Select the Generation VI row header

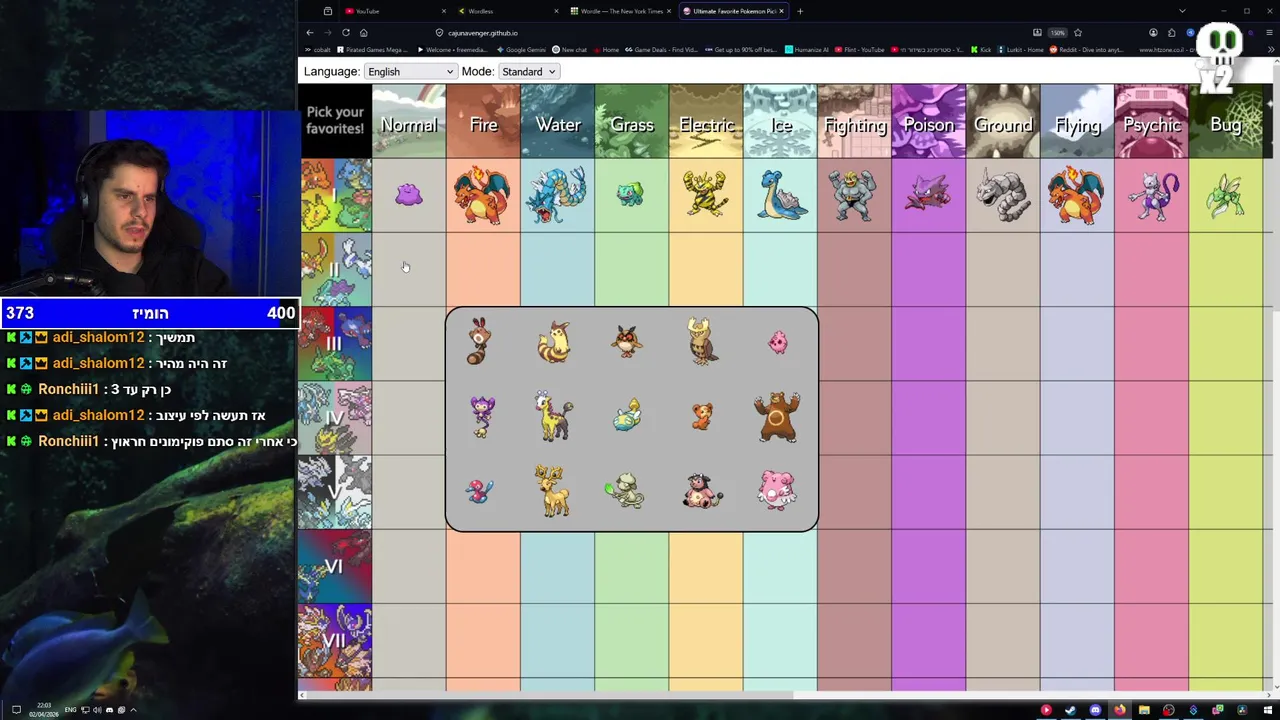coord(335,566)
